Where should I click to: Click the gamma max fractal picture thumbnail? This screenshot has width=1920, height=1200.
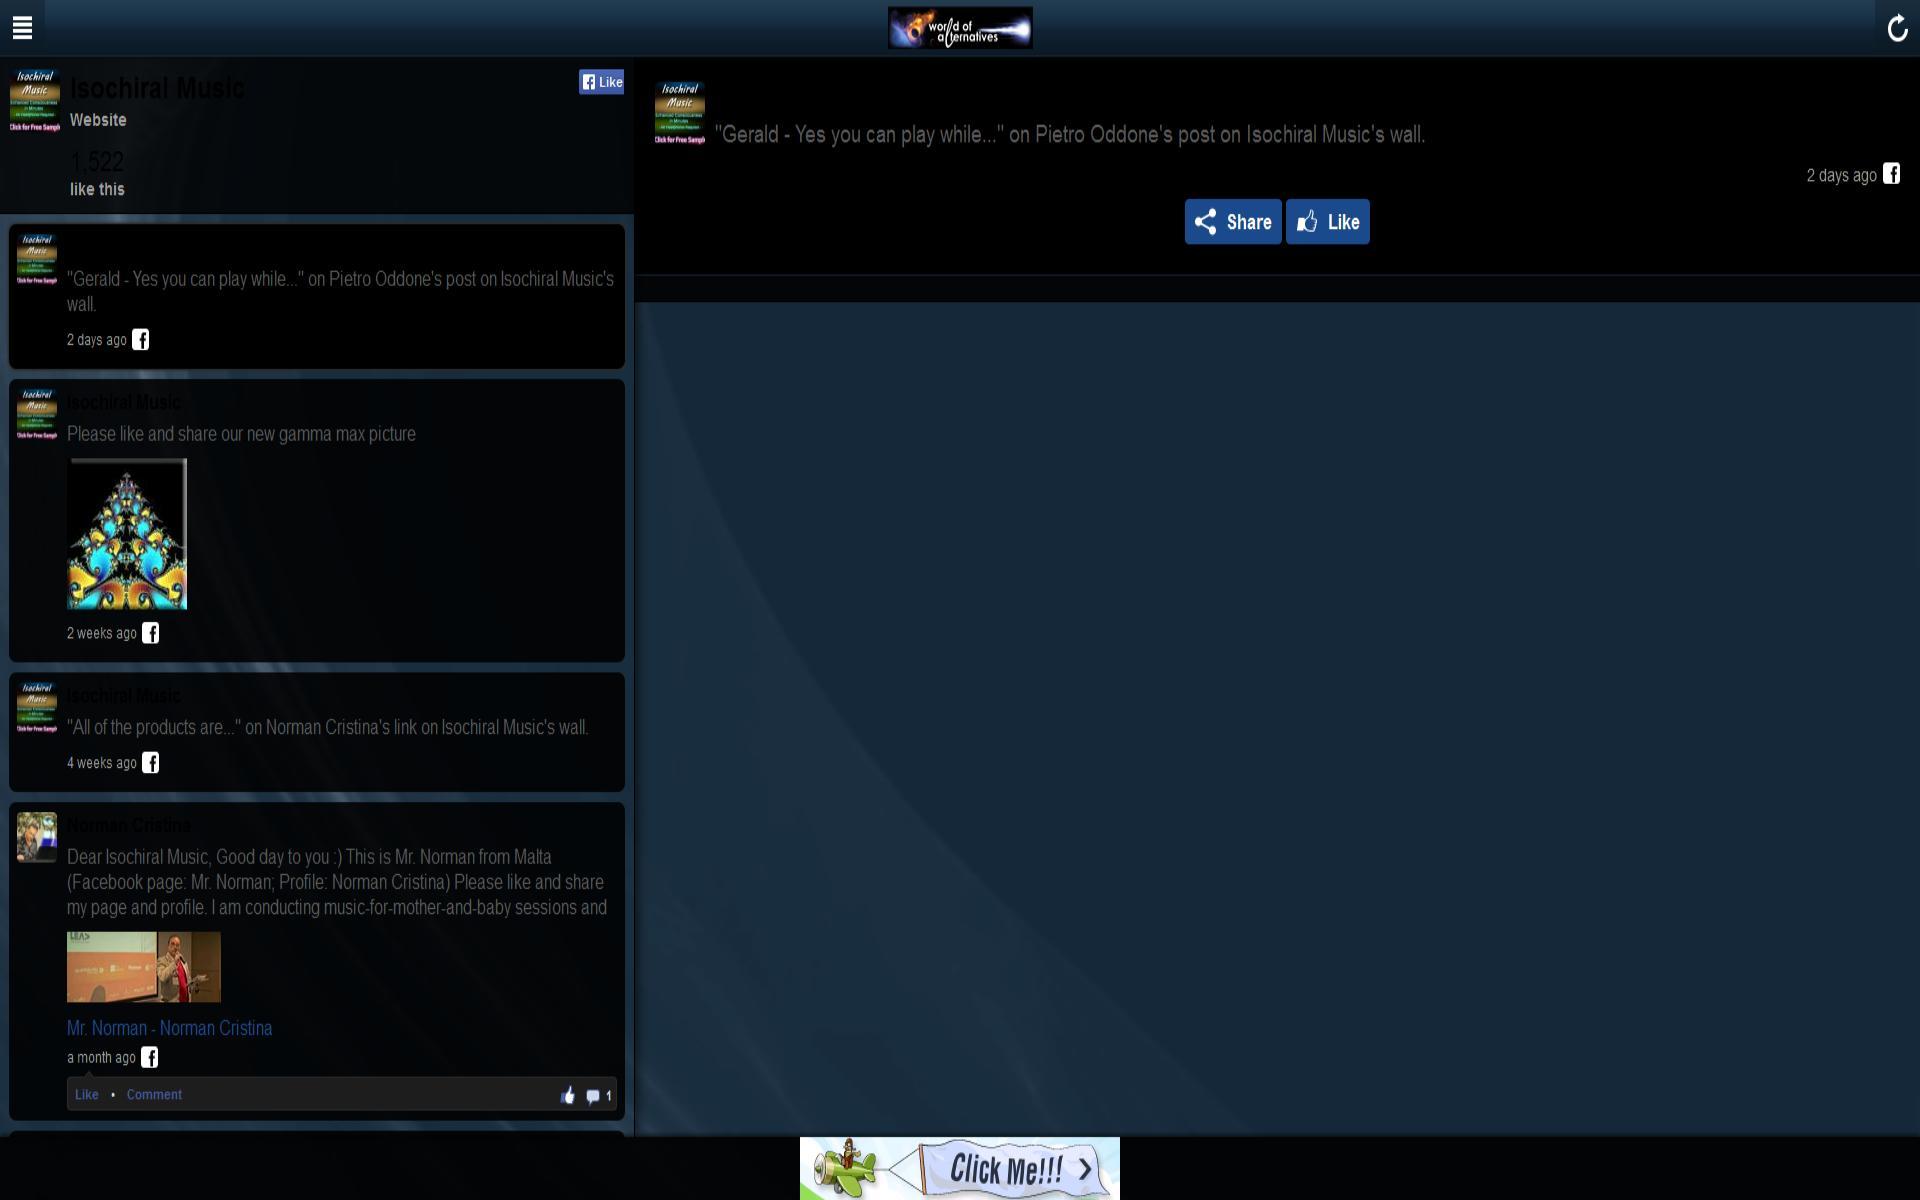126,533
